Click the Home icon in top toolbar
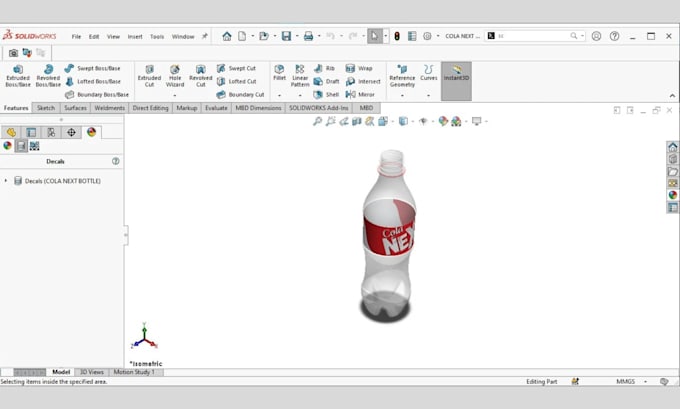 pyautogui.click(x=227, y=36)
